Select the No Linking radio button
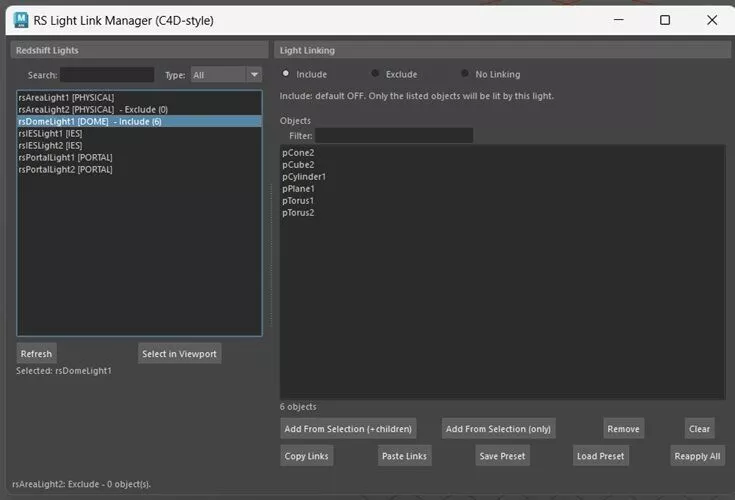Screen dimensions: 735x500 tap(465, 74)
